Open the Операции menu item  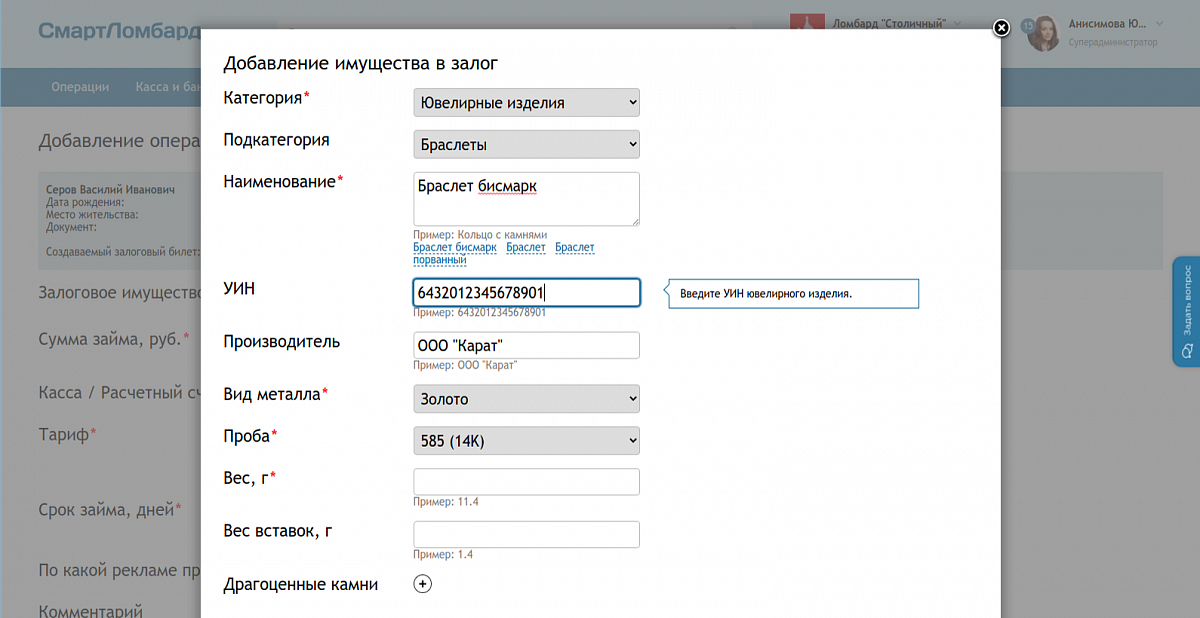point(80,87)
